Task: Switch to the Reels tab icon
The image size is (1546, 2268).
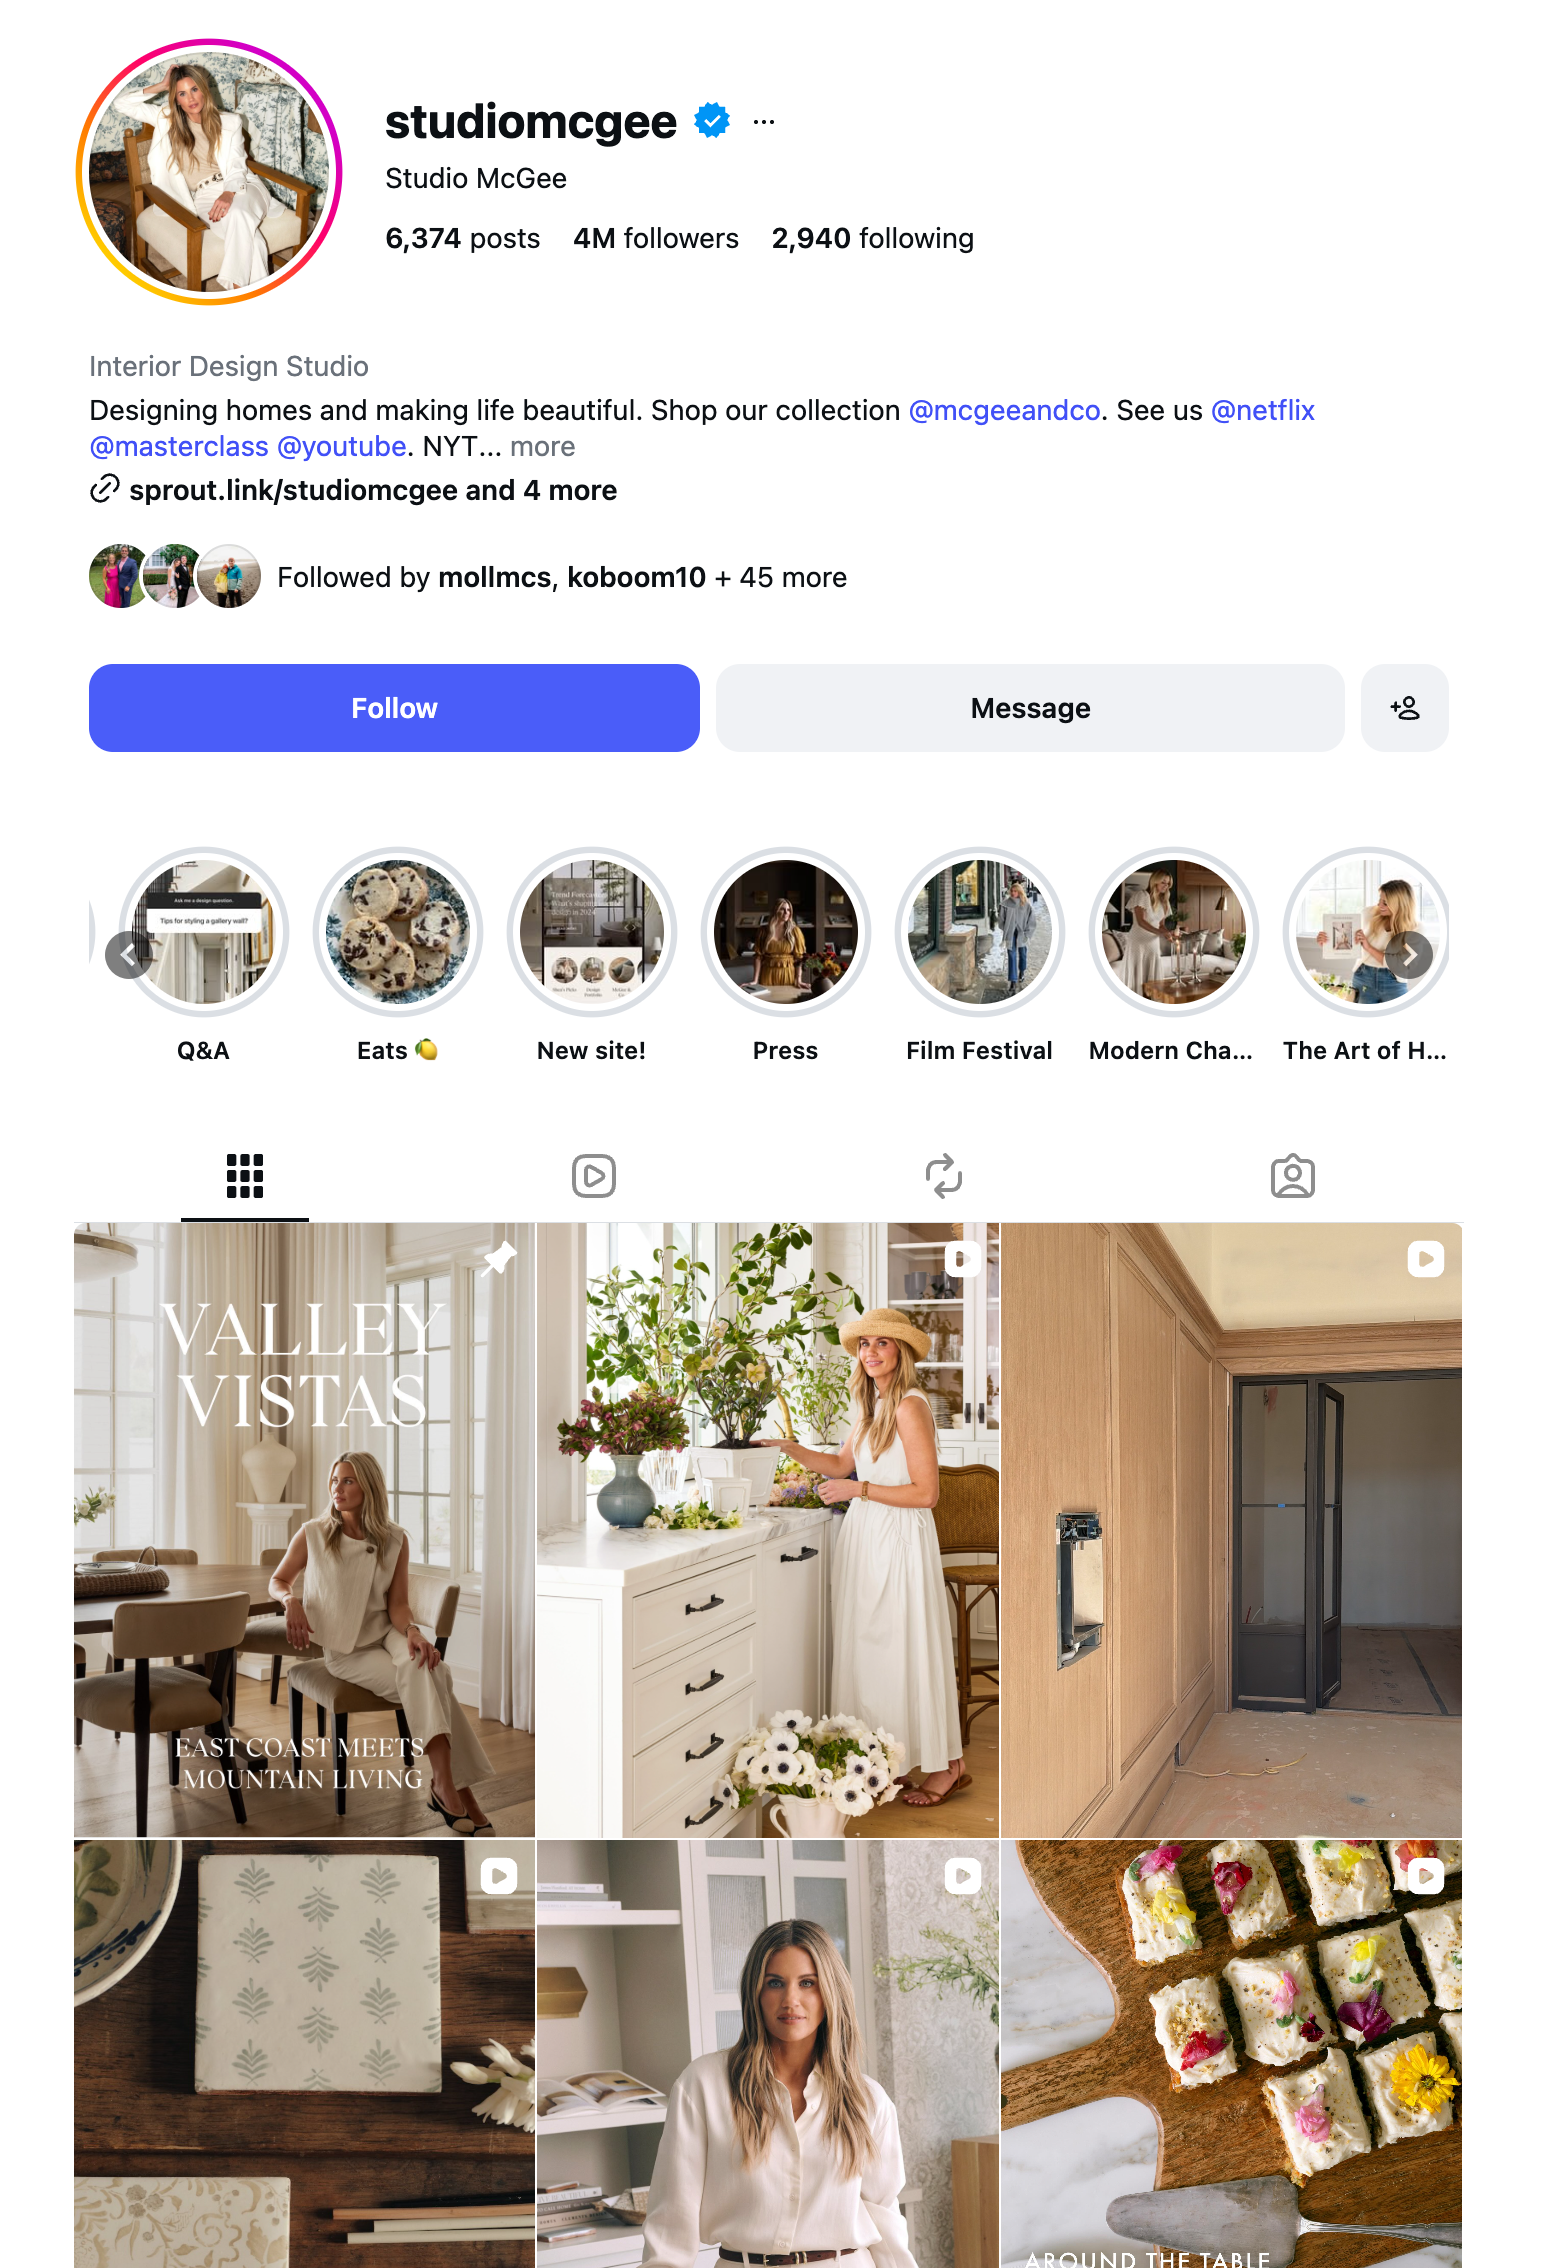Action: pyautogui.click(x=593, y=1176)
